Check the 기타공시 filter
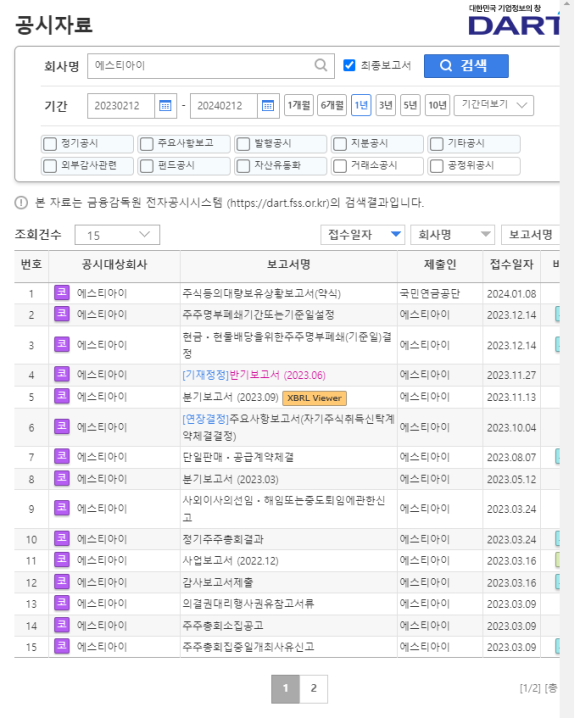580x718 pixels. pyautogui.click(x=437, y=144)
